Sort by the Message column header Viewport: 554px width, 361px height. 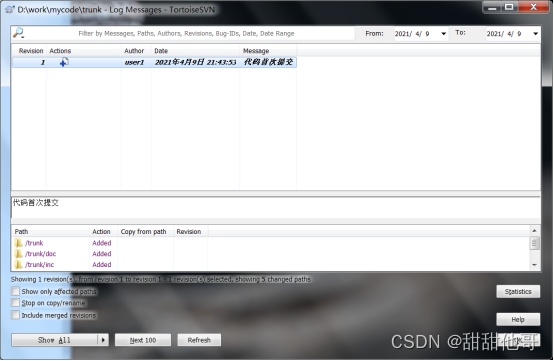pyautogui.click(x=268, y=51)
